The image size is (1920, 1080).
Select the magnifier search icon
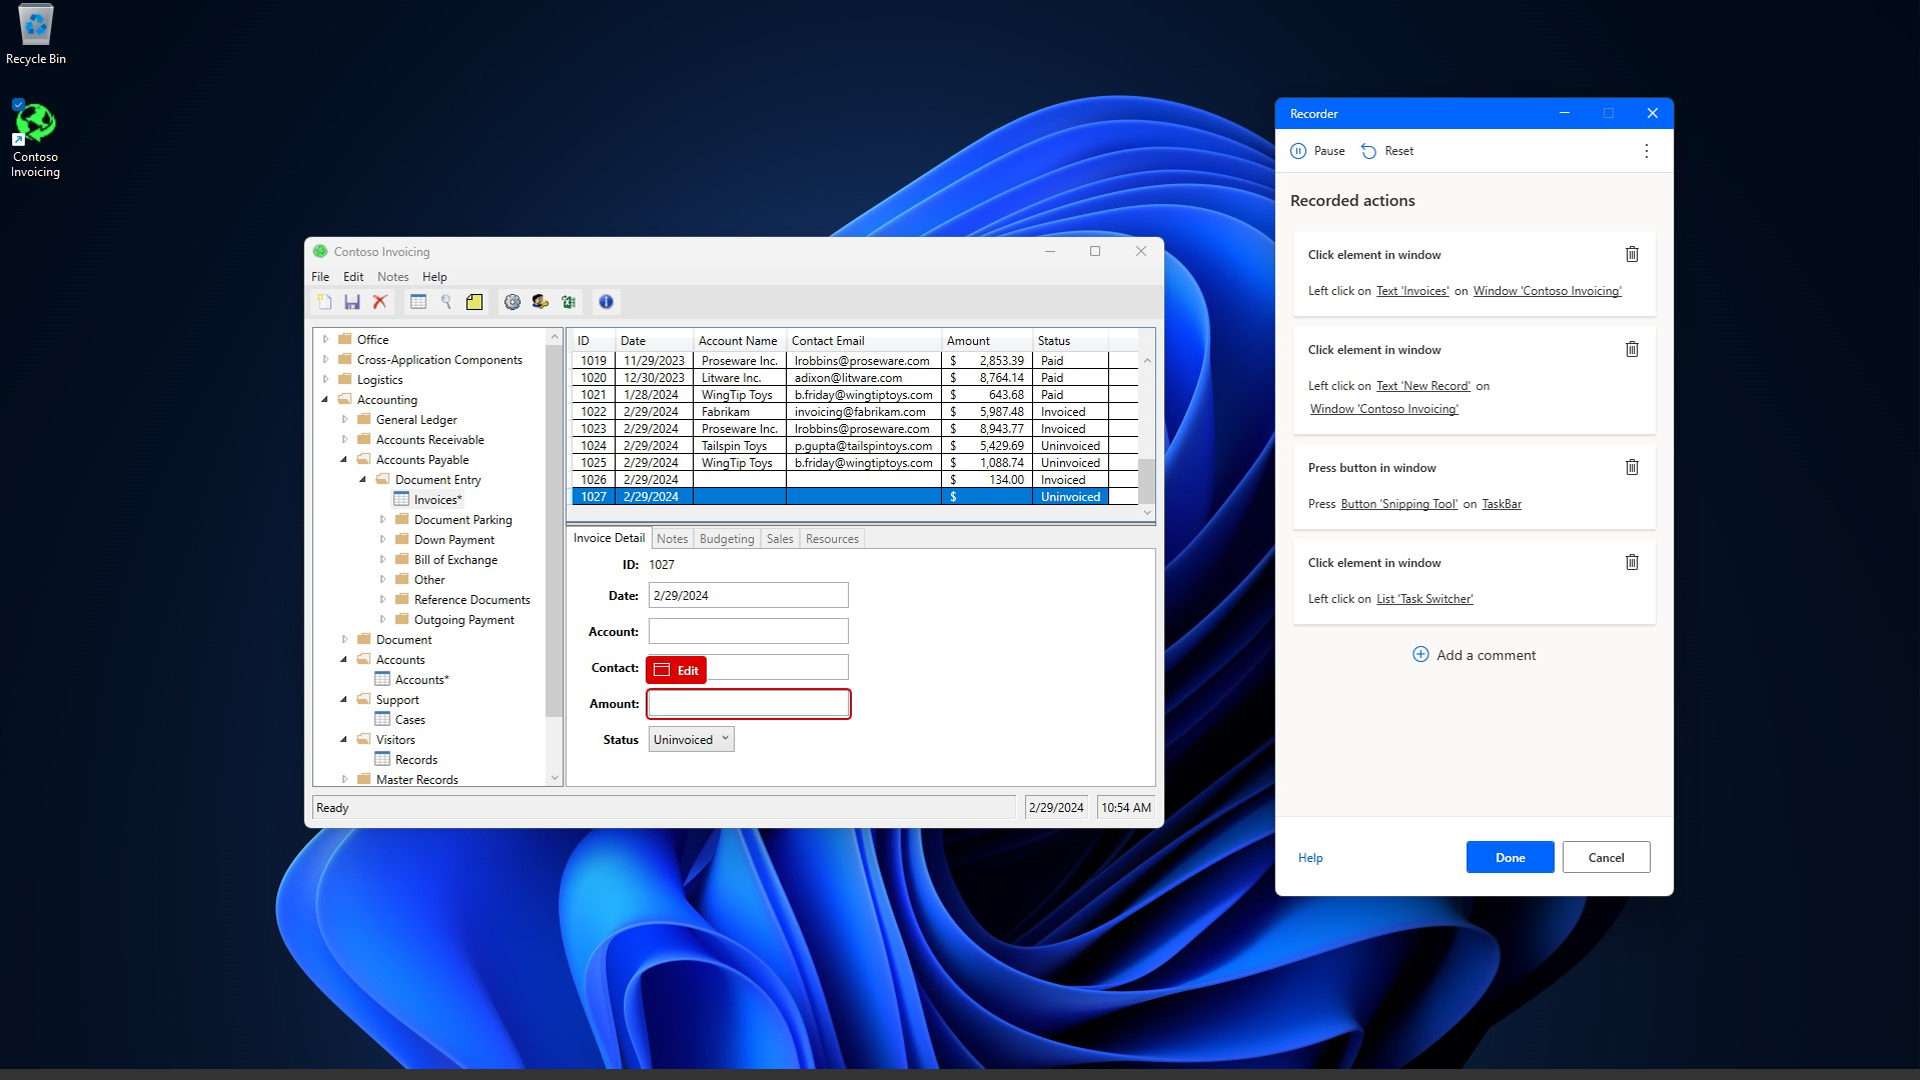click(x=446, y=302)
